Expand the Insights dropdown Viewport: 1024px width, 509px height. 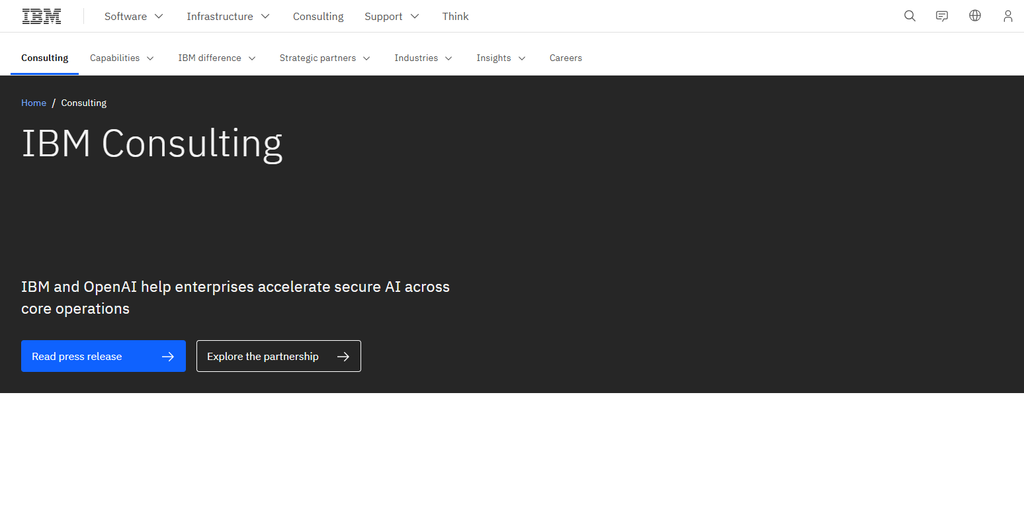pos(501,58)
